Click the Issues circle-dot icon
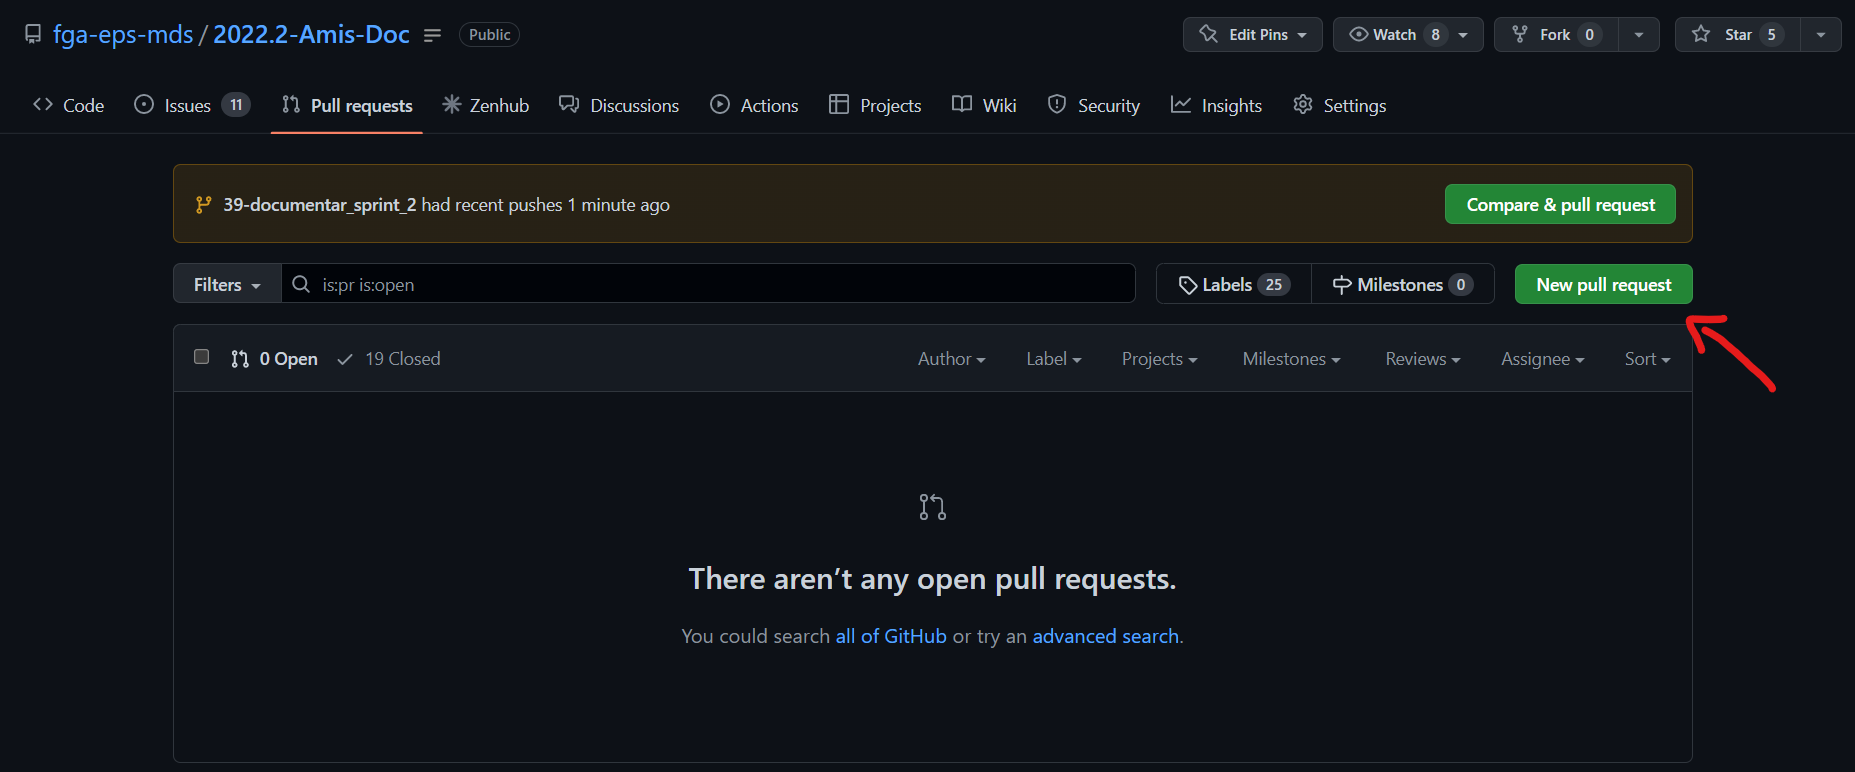This screenshot has width=1855, height=772. tap(144, 104)
